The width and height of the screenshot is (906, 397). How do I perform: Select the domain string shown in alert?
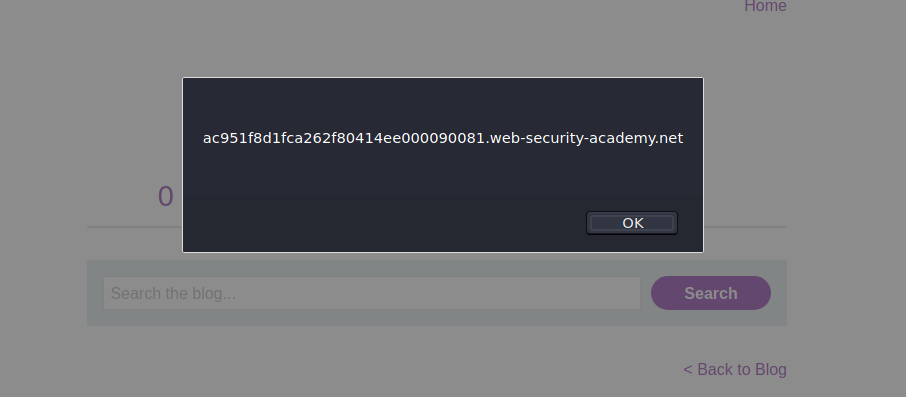[443, 139]
